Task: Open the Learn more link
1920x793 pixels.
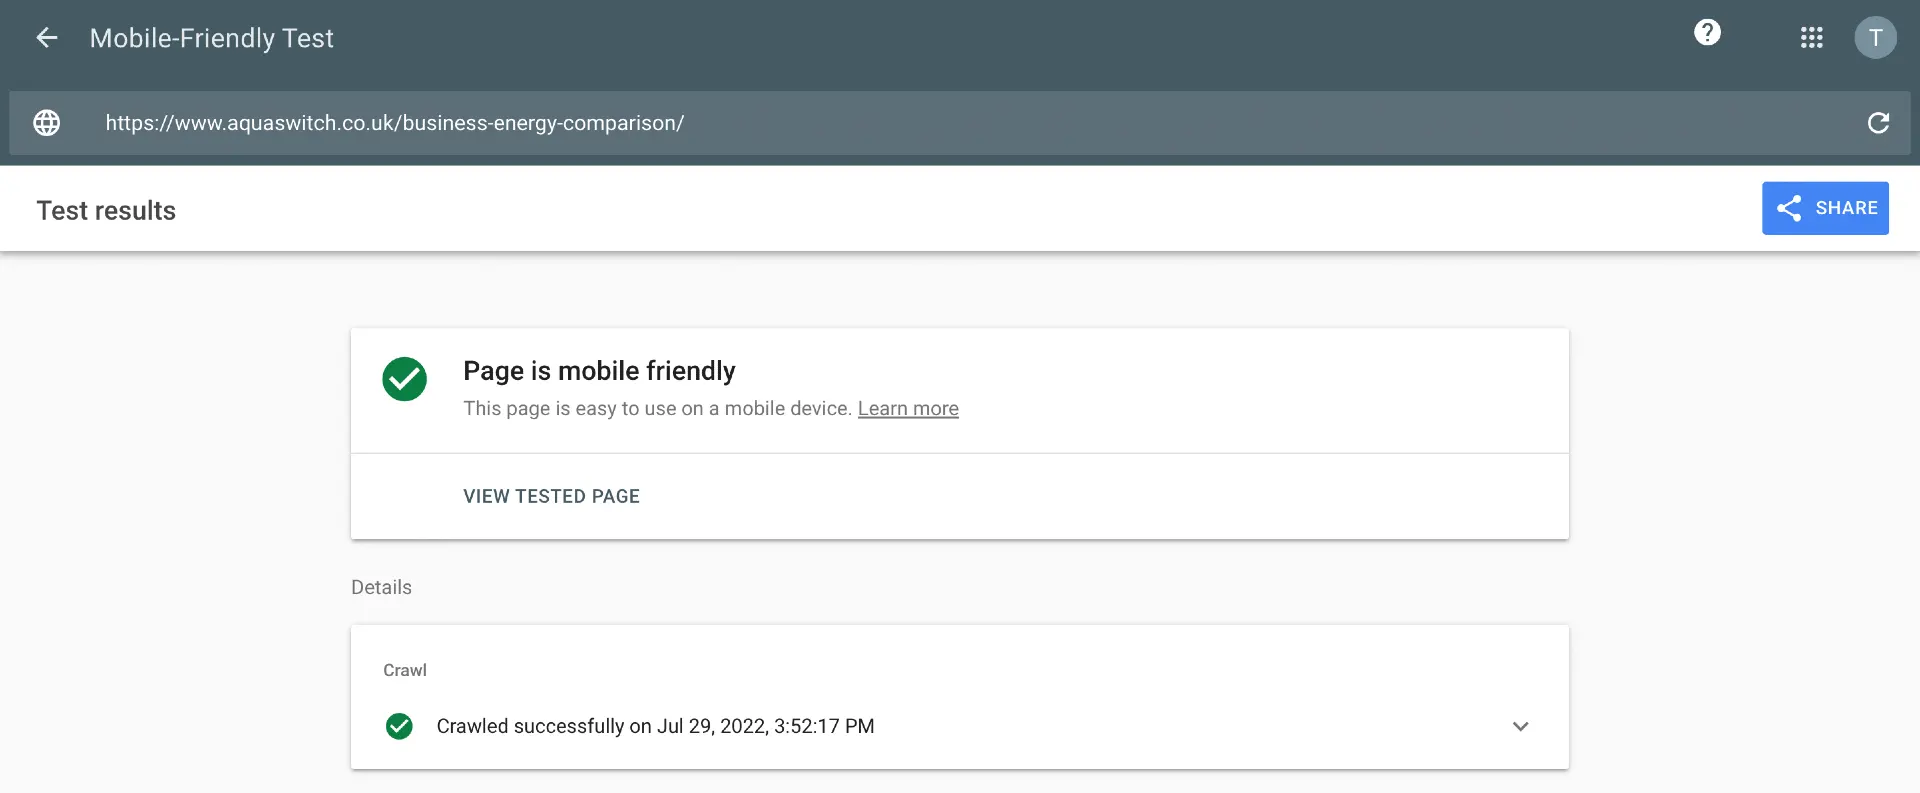Action: 908,408
